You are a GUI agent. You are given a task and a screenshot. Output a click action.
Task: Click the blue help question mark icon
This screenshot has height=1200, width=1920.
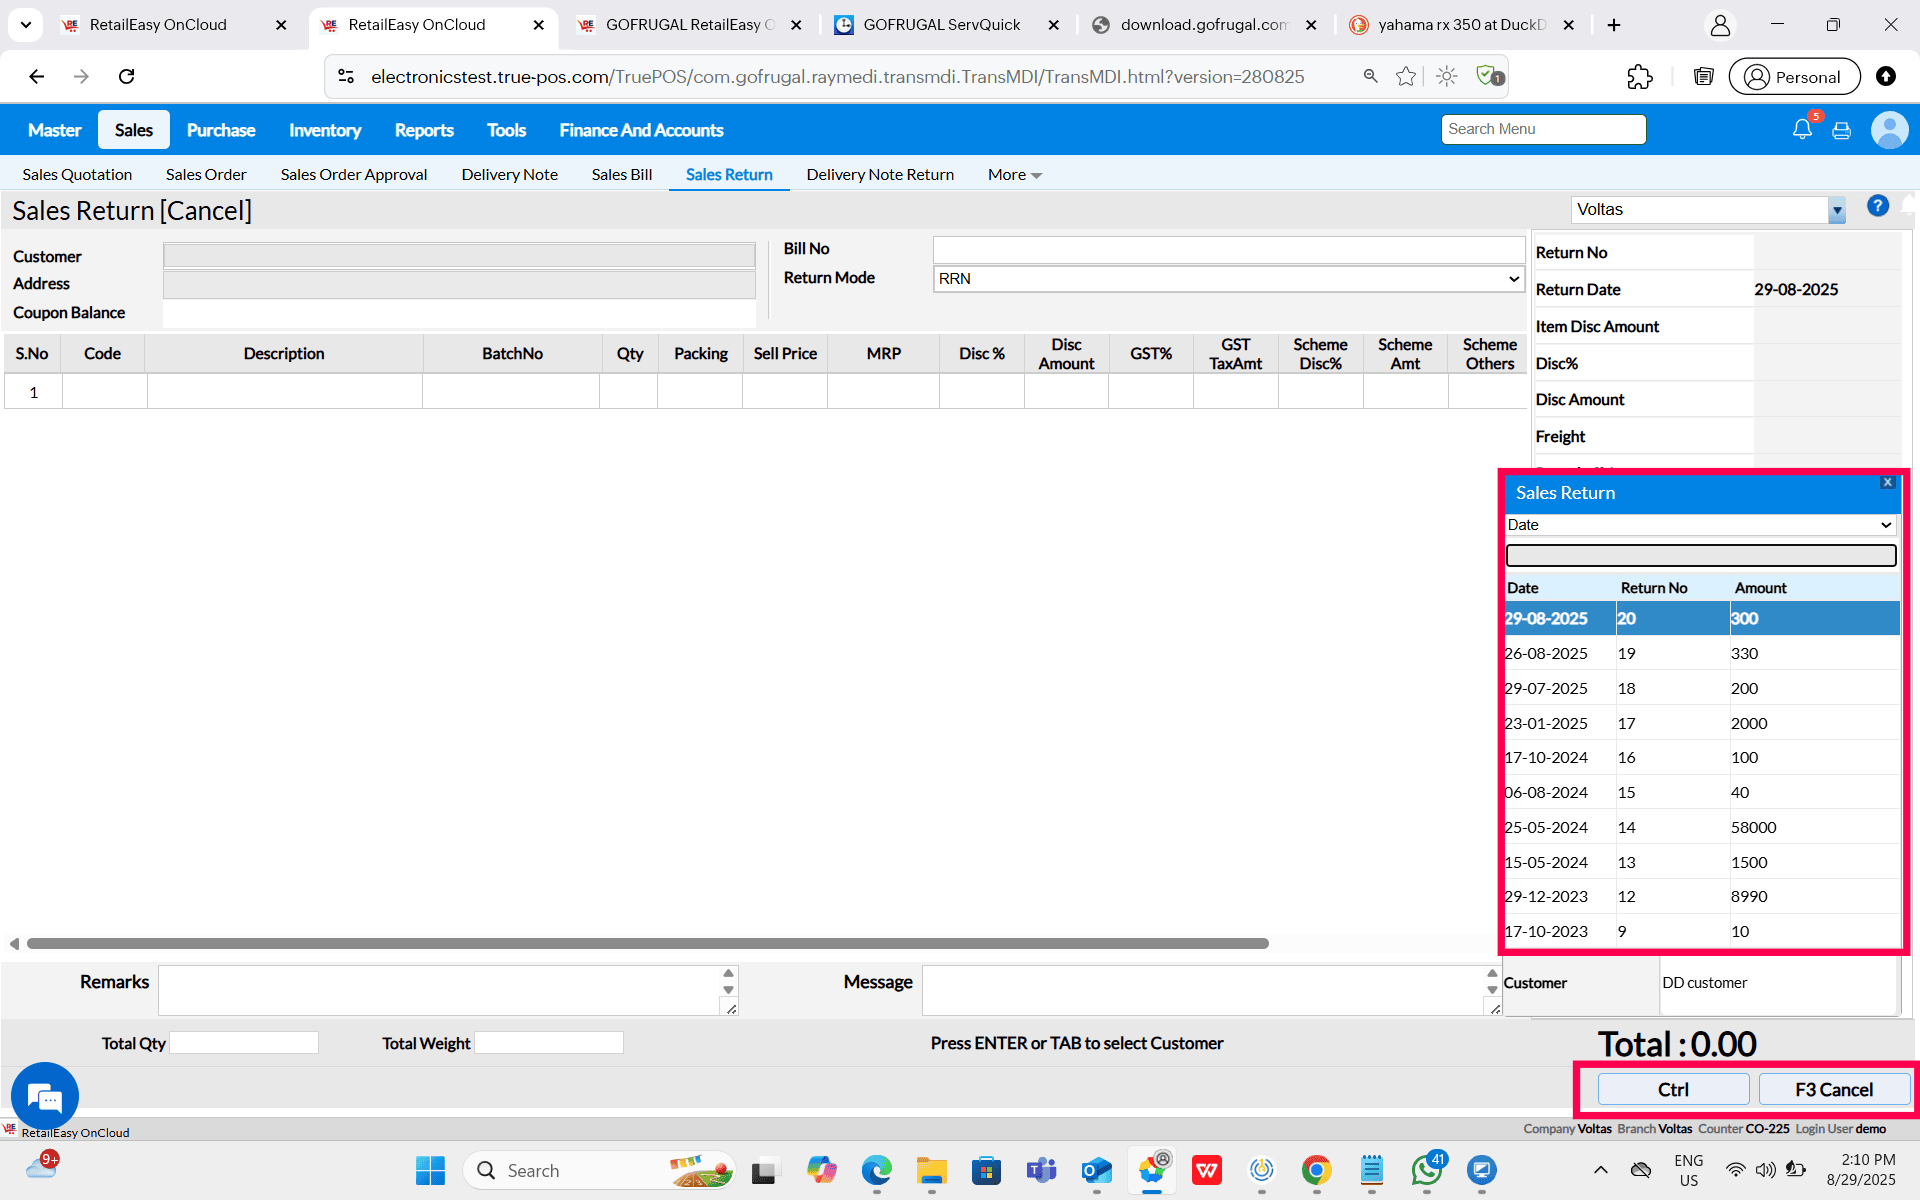[x=1877, y=206]
